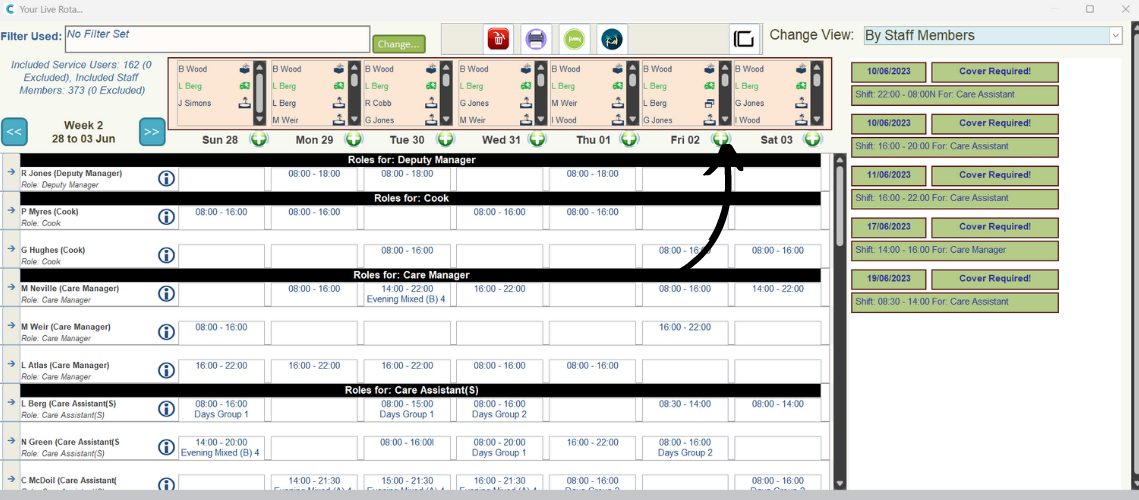Go to previous week with << button
Image resolution: width=1139 pixels, height=500 pixels.
[15, 132]
